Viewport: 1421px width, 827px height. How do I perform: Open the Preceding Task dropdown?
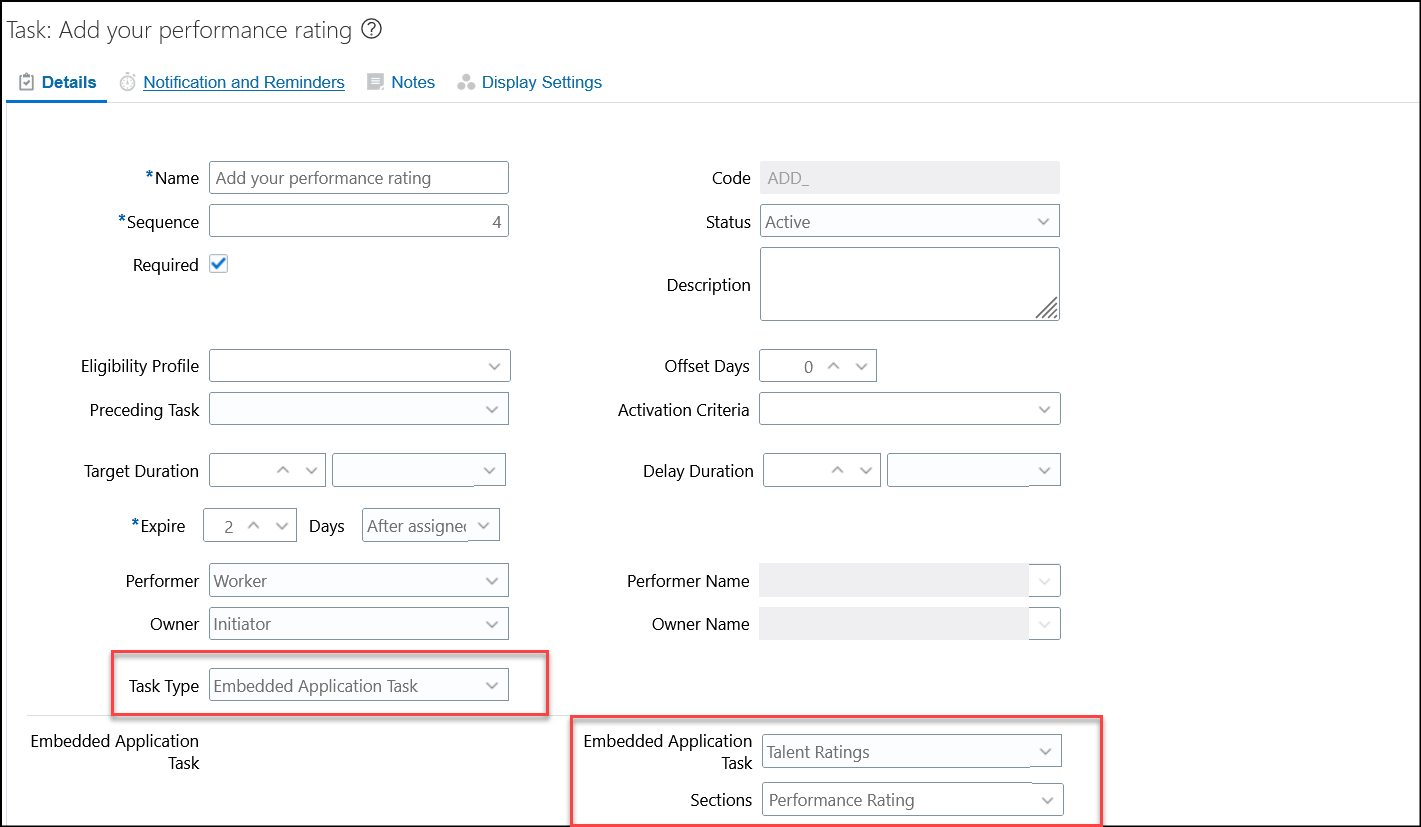point(359,409)
